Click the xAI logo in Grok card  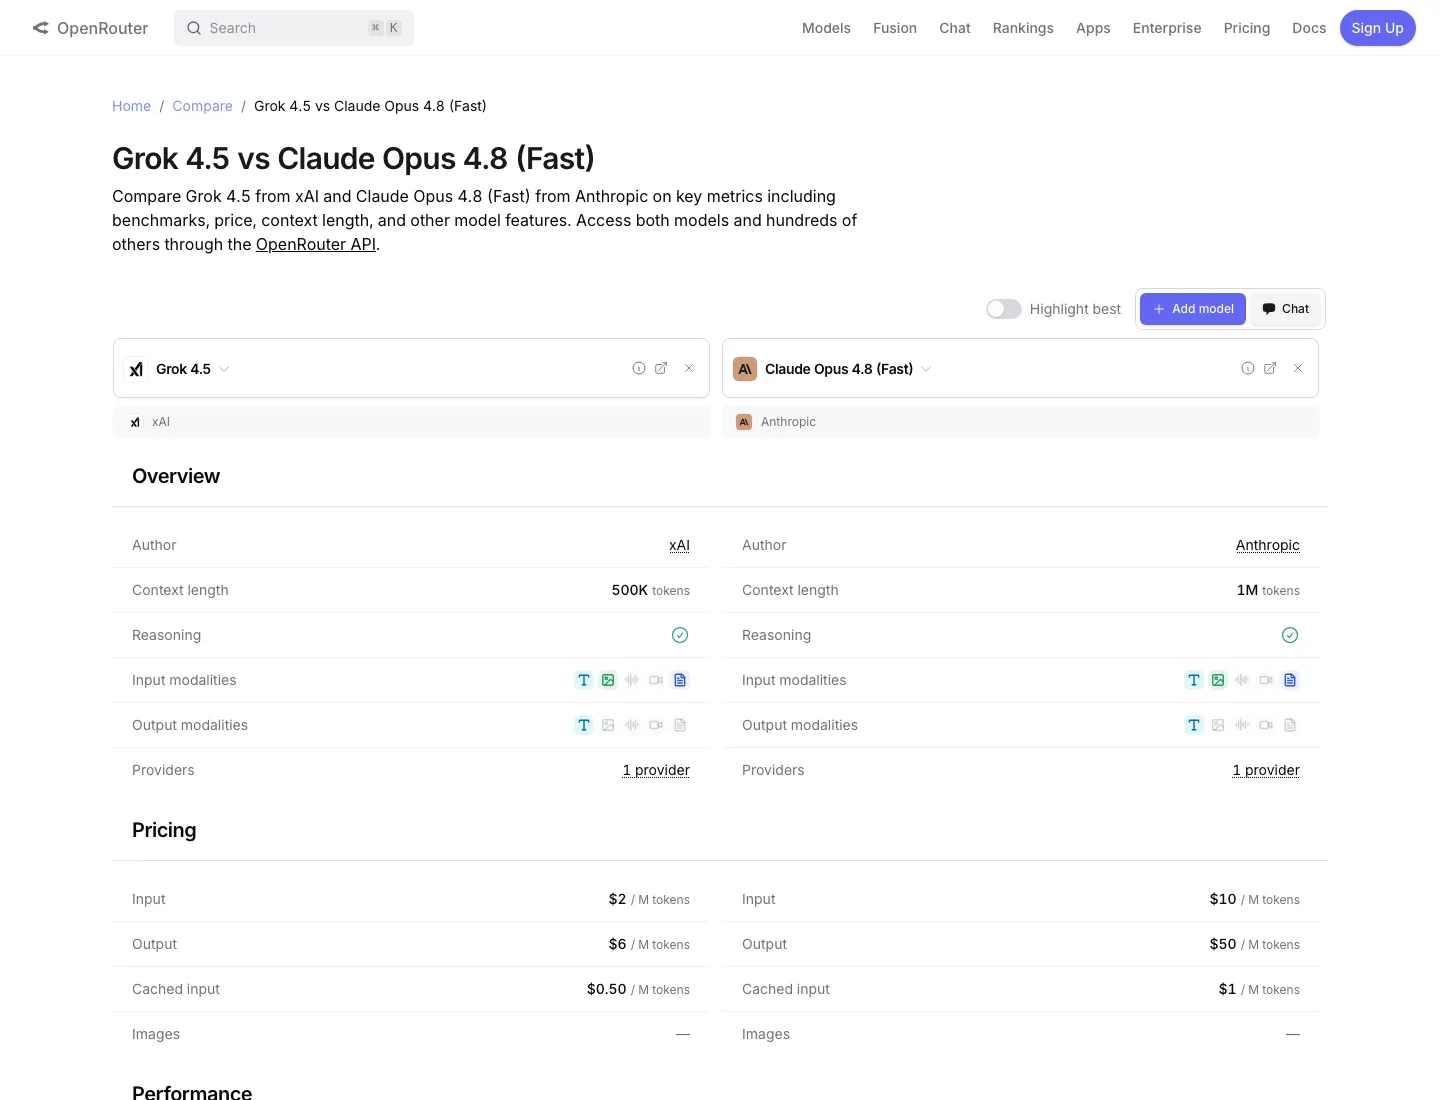[x=136, y=369]
